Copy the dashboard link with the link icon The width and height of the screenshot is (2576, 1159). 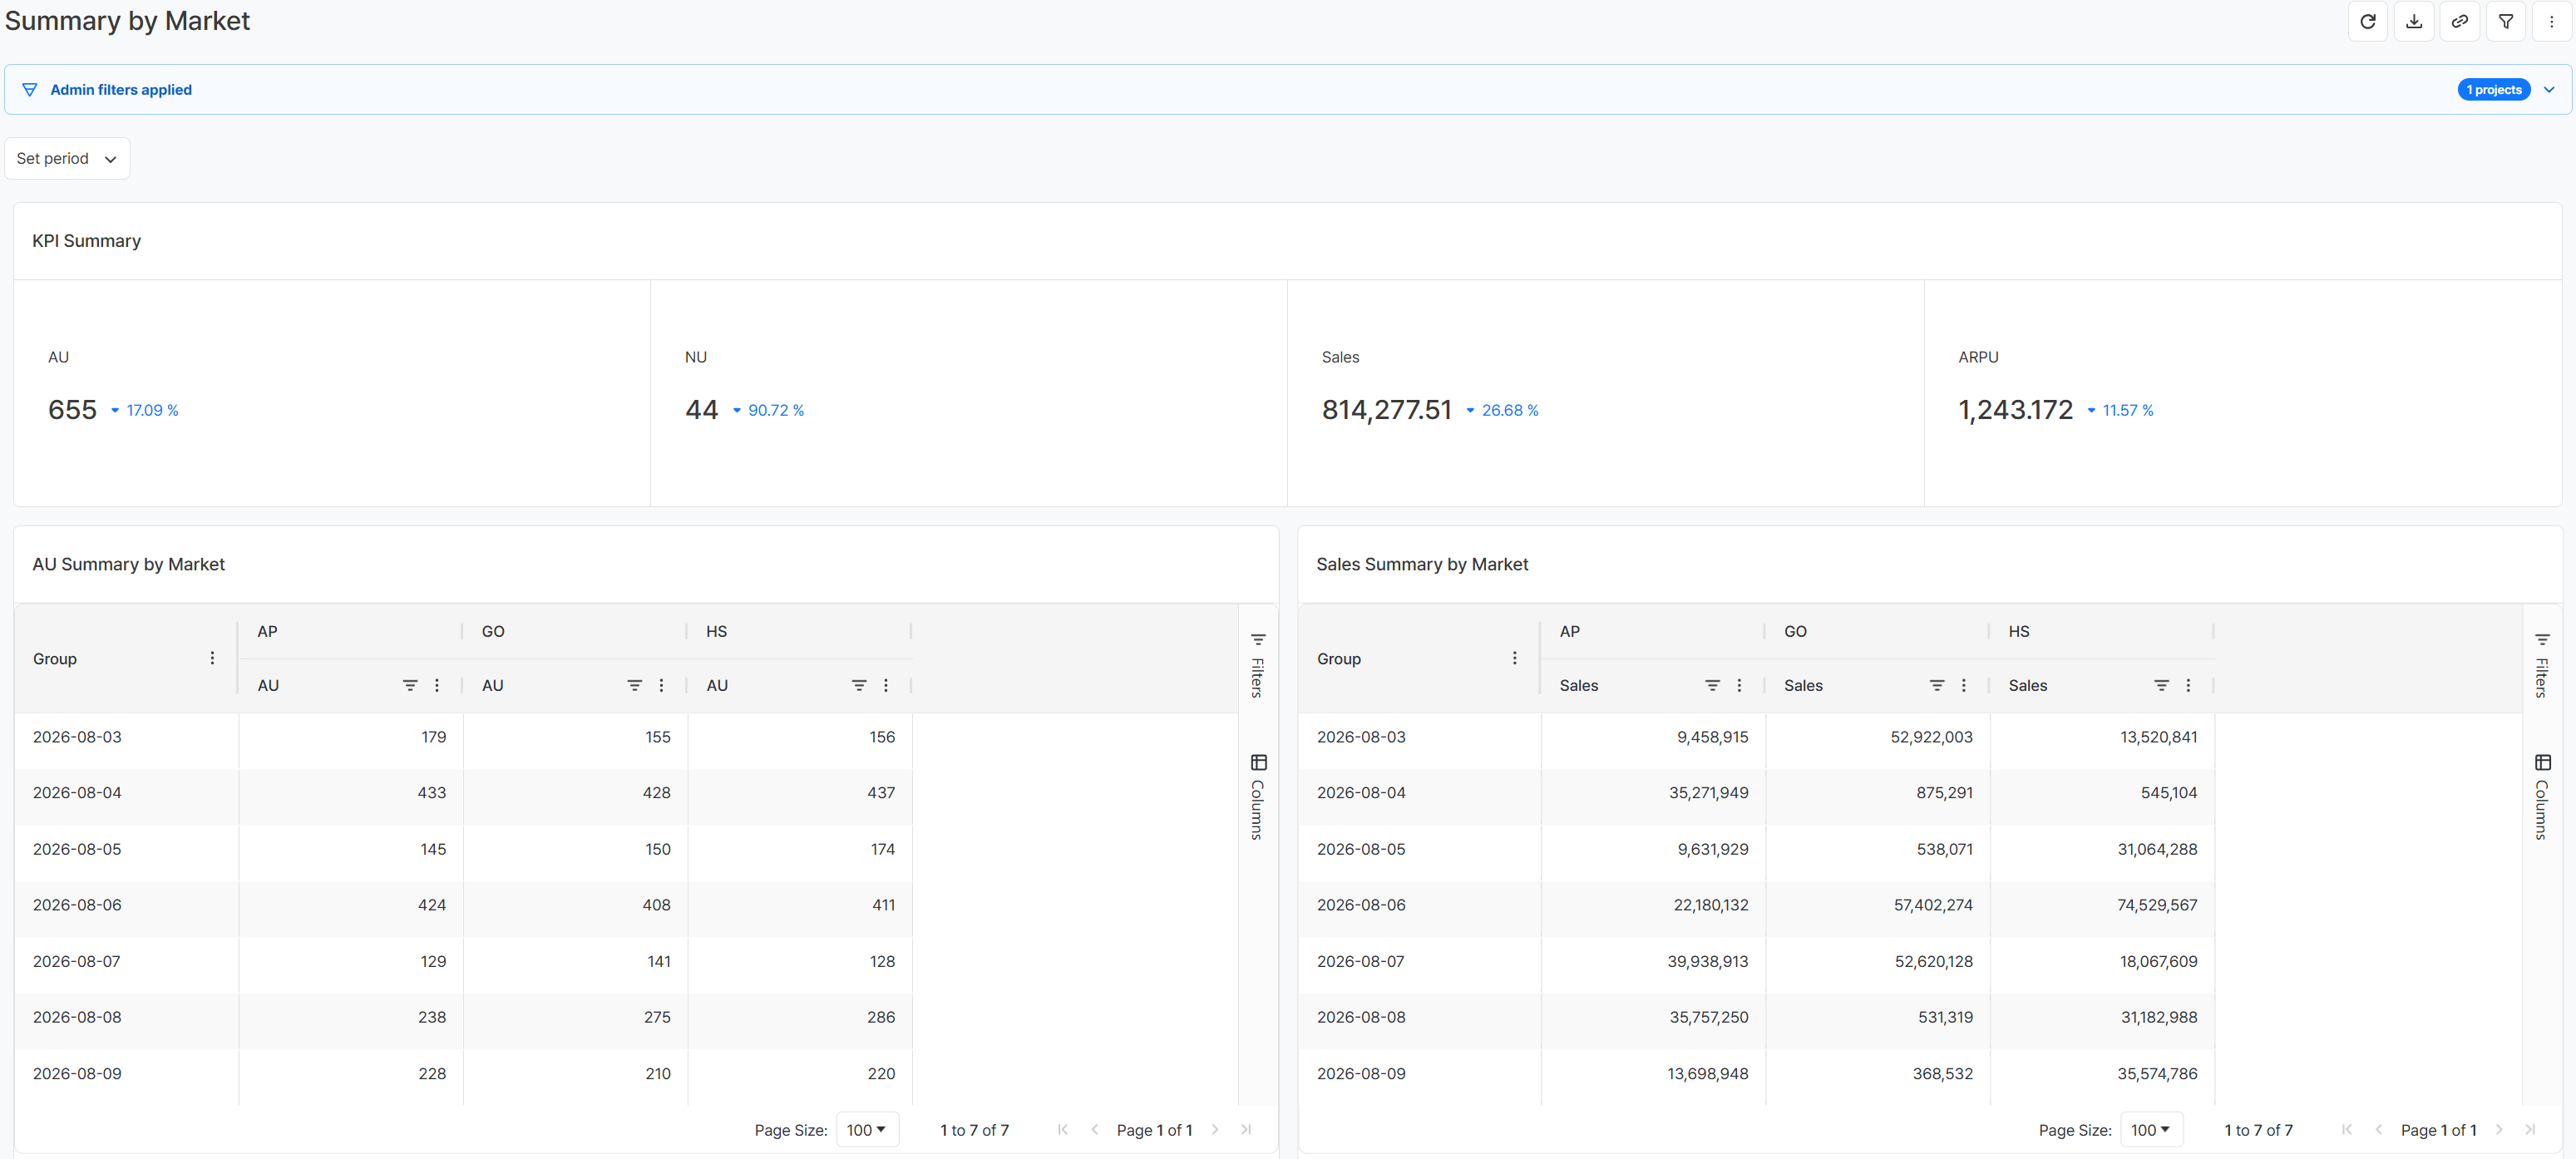[x=2459, y=21]
